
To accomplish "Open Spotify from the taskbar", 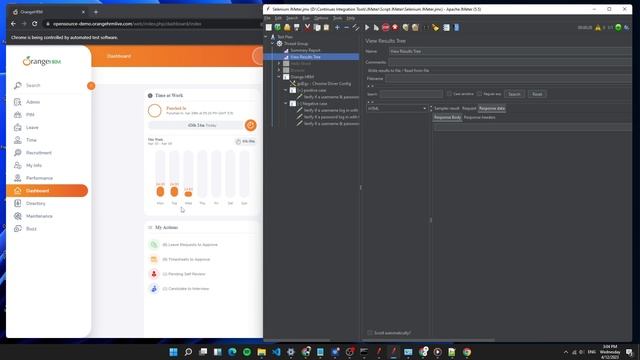I will [x=247, y=352].
